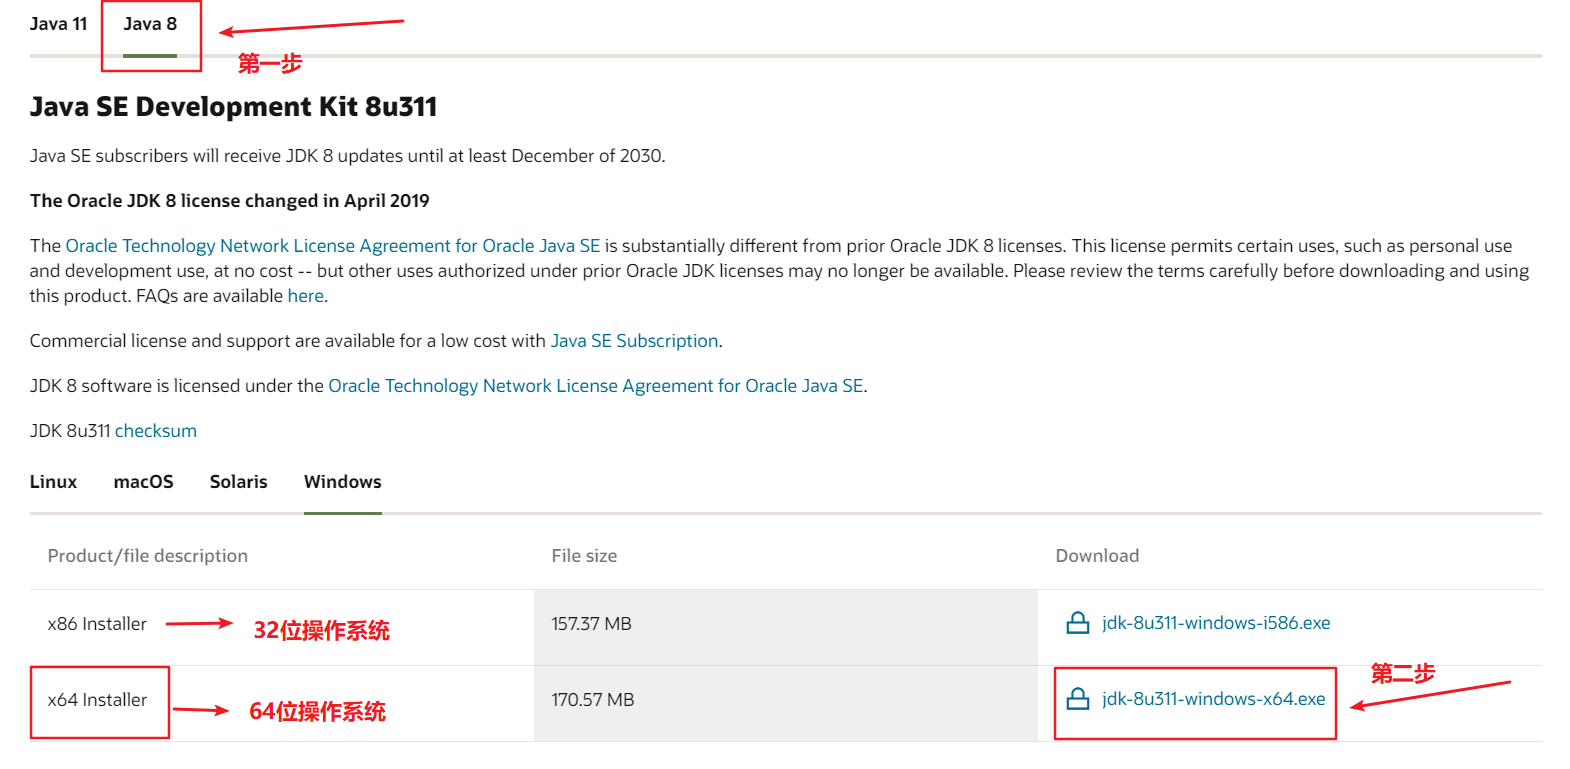Click the 'Java SE Development Kit 8u311' heading
This screenshot has height=769, width=1570.
tap(233, 107)
